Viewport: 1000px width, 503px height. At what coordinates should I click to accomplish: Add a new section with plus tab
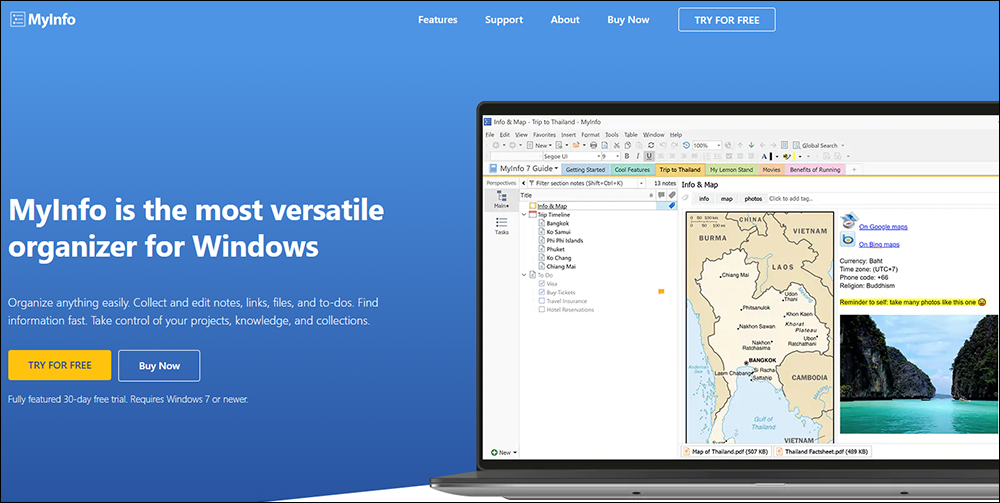click(x=853, y=170)
